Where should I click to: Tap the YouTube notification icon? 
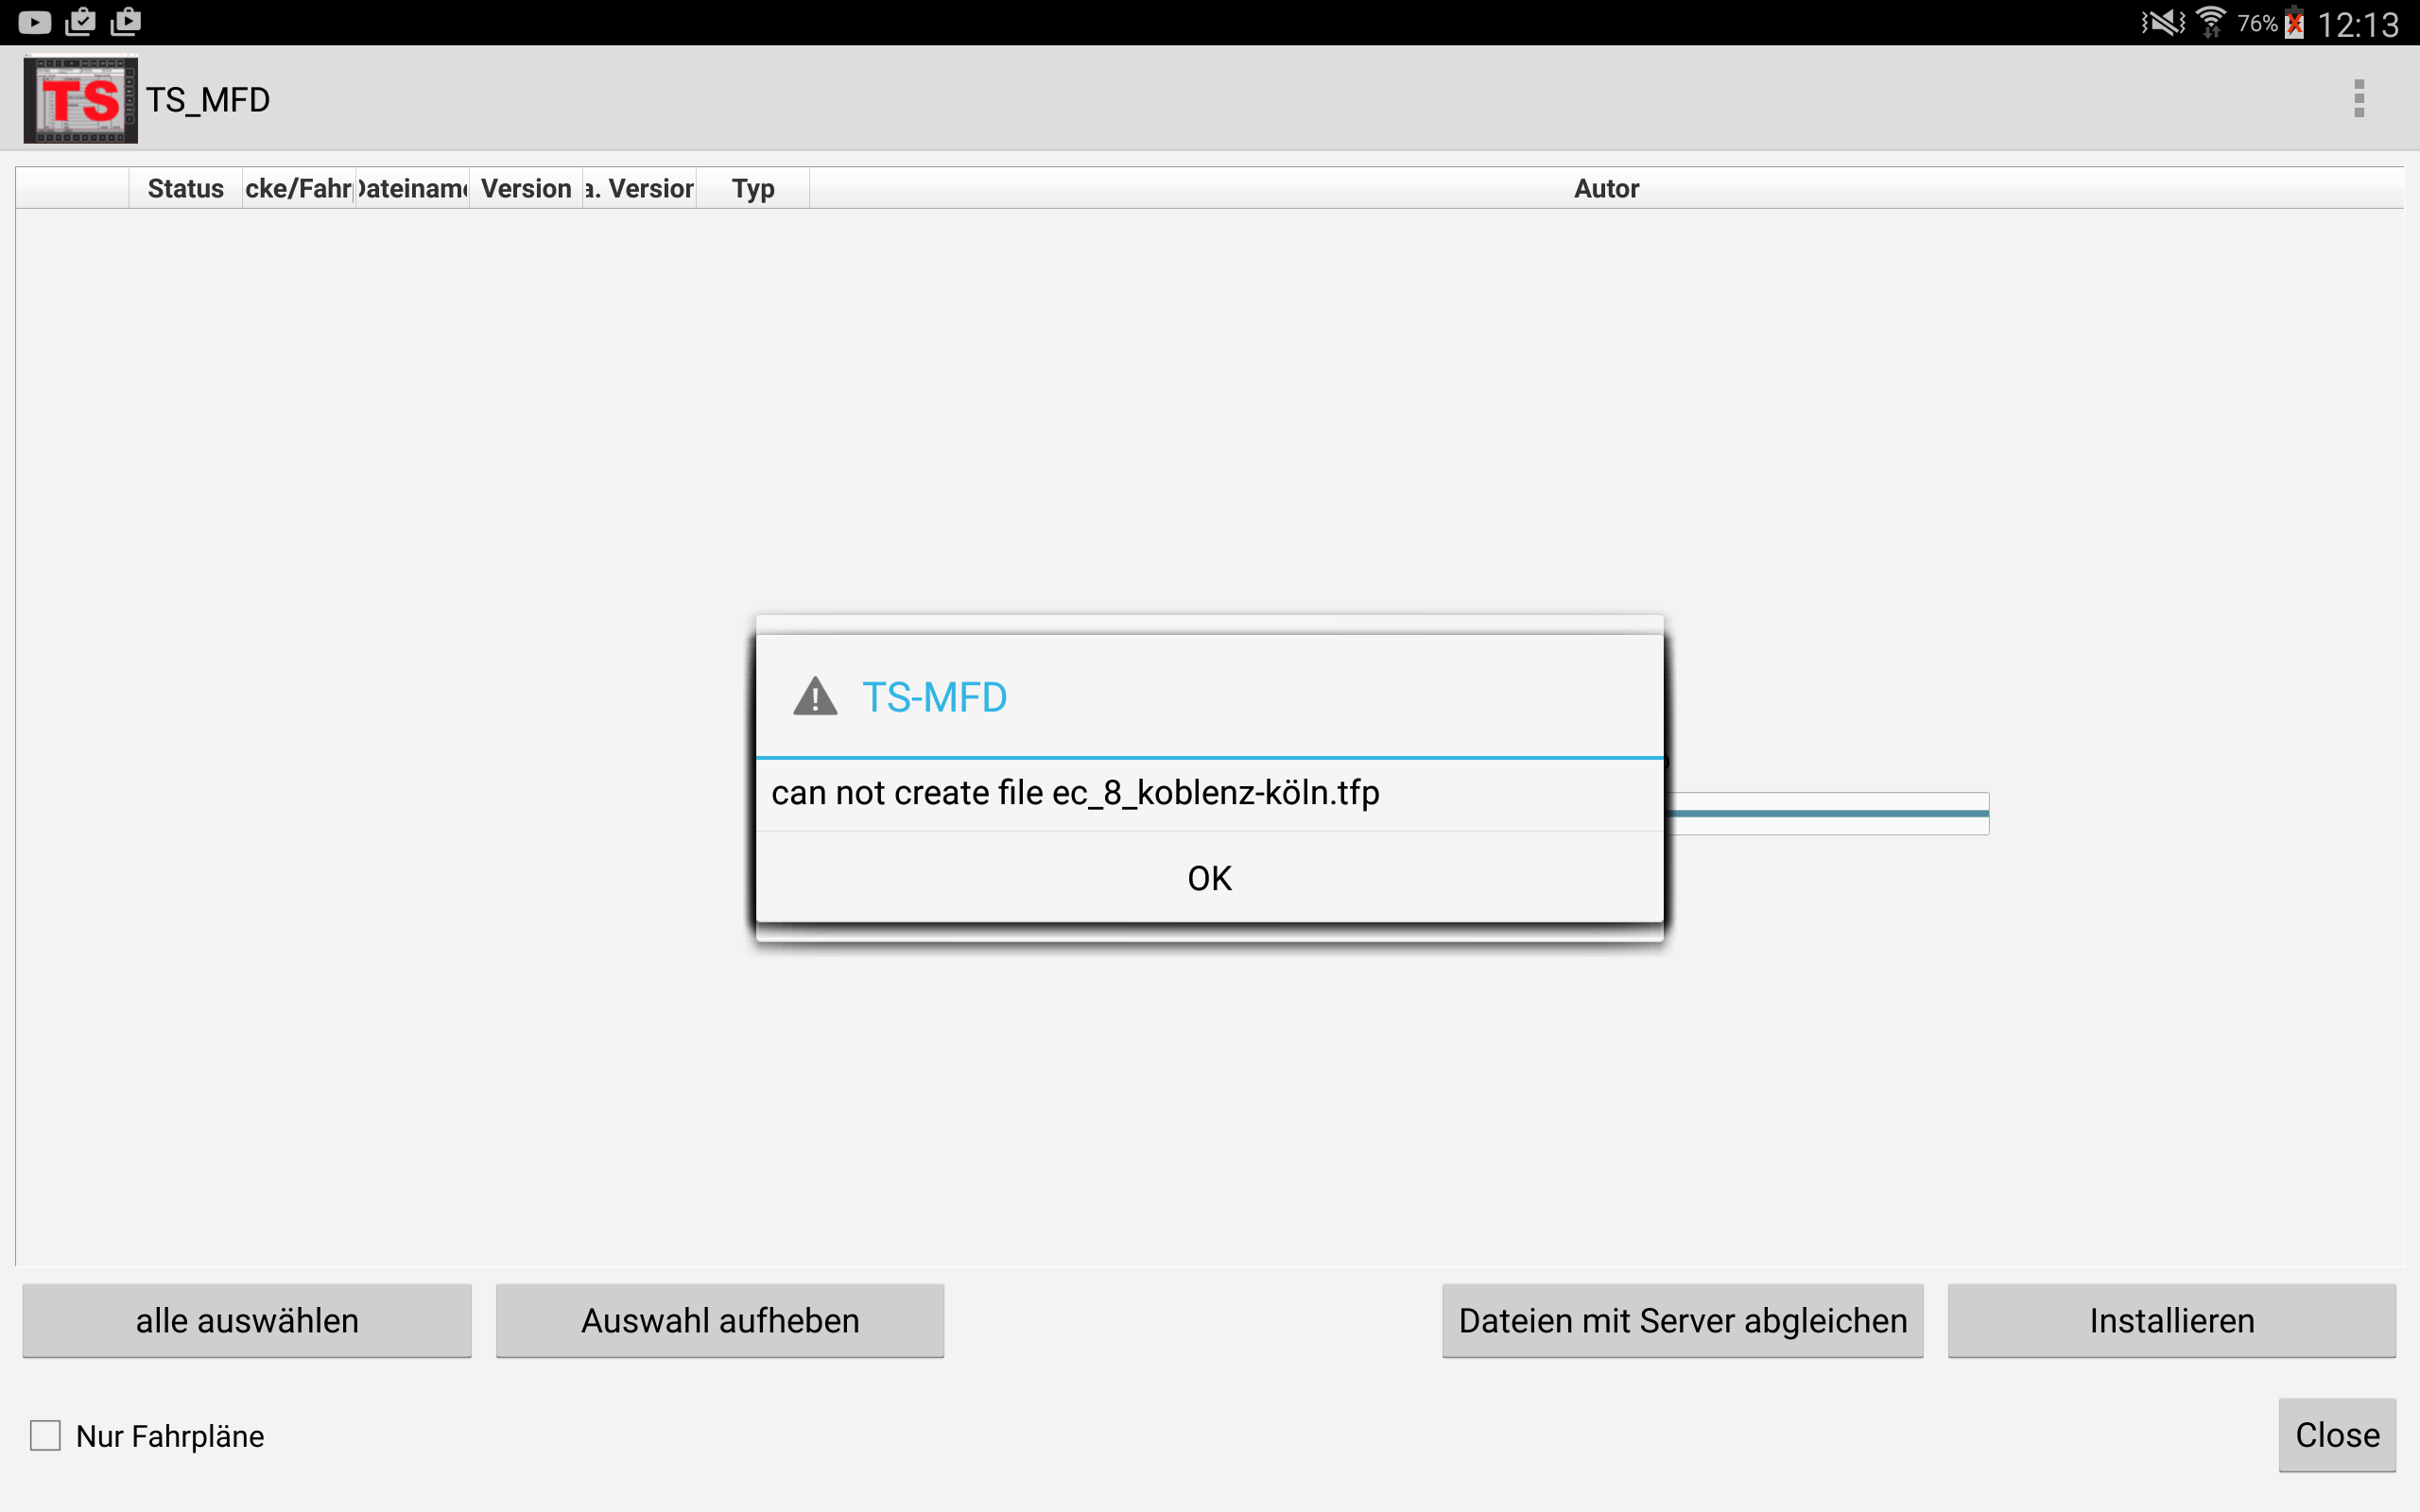coord(34,22)
